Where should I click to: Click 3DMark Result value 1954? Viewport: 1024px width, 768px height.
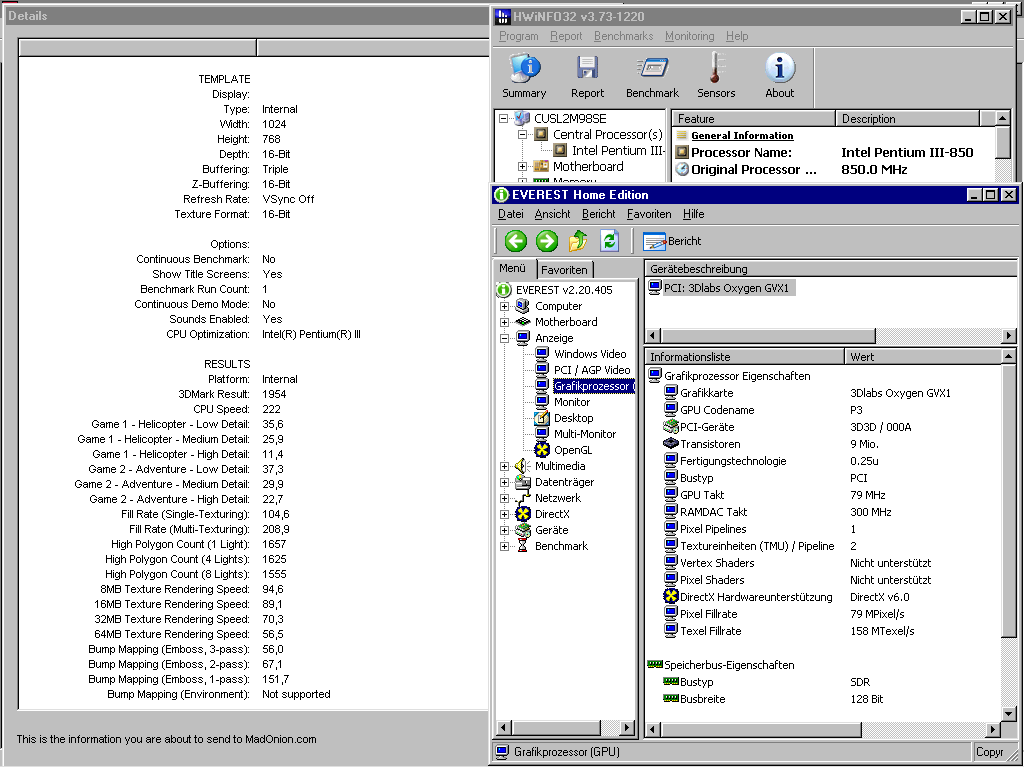pyautogui.click(x=274, y=394)
